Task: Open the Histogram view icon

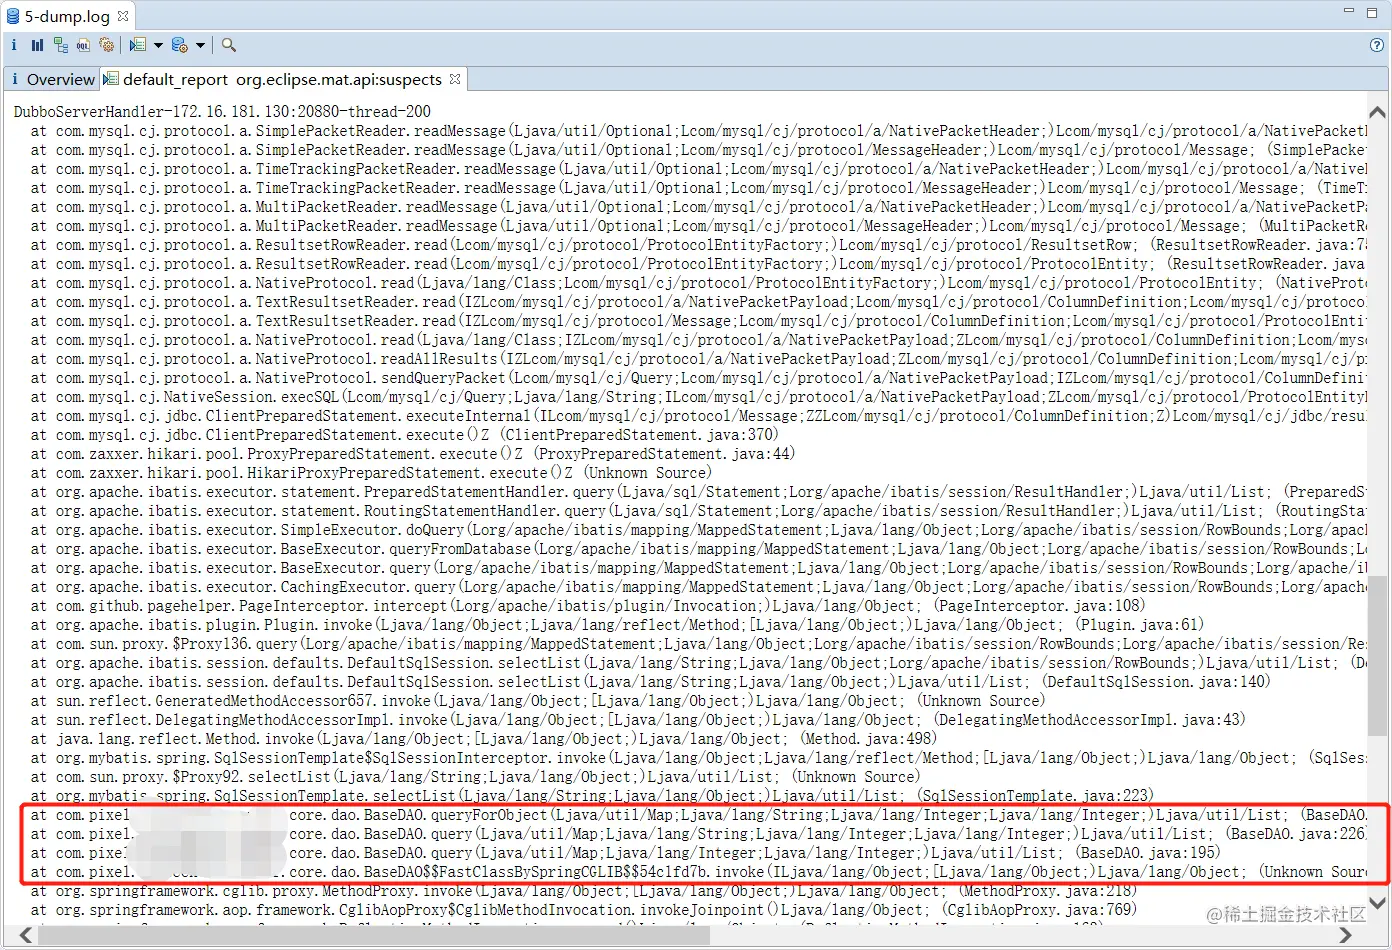Action: pos(37,45)
